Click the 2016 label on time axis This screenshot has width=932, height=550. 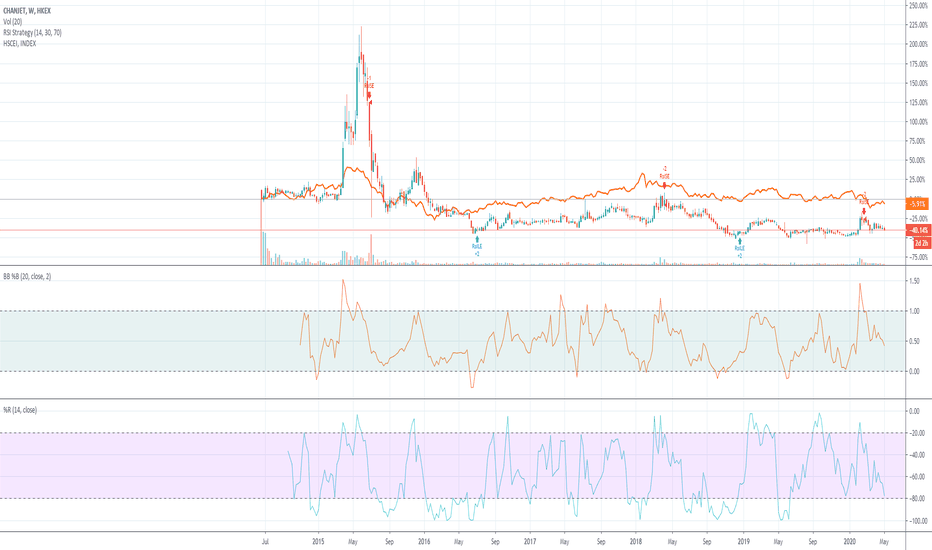(x=424, y=542)
